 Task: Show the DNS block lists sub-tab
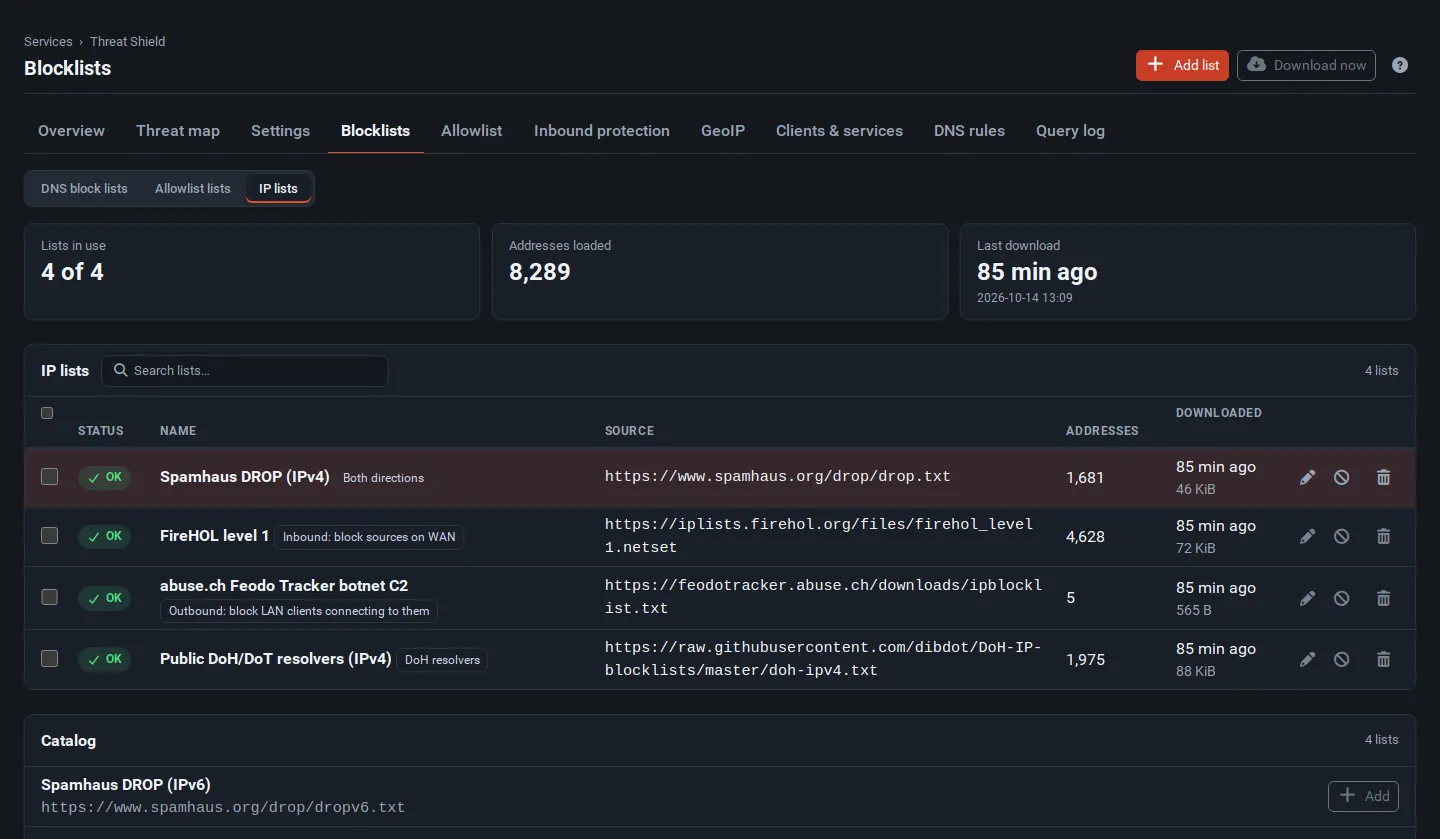point(84,188)
